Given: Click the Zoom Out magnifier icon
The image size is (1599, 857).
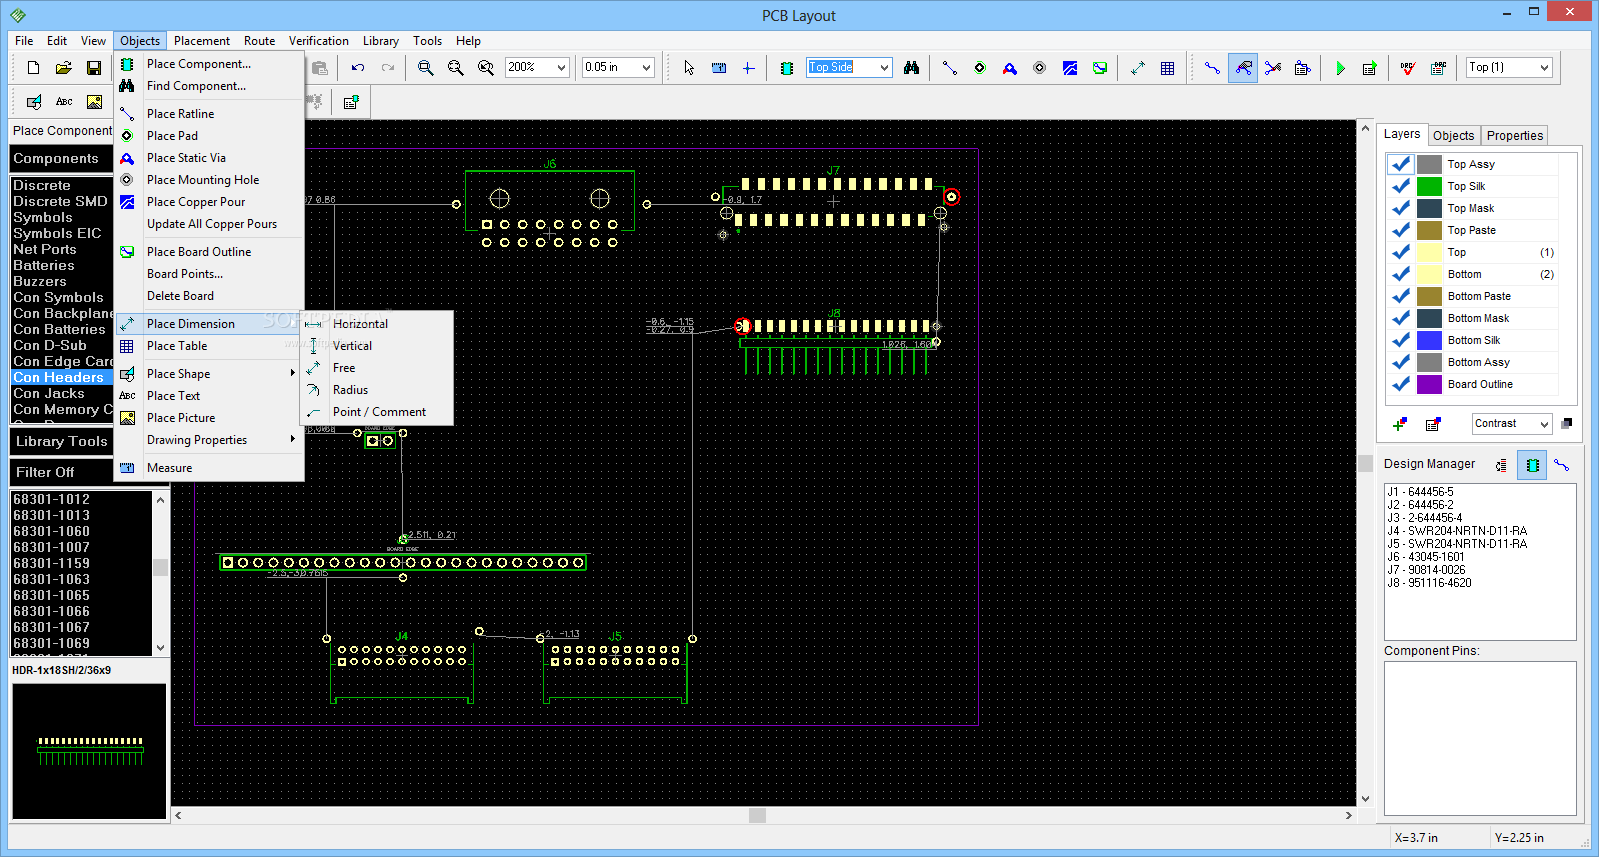Looking at the screenshot, I should coord(455,68).
